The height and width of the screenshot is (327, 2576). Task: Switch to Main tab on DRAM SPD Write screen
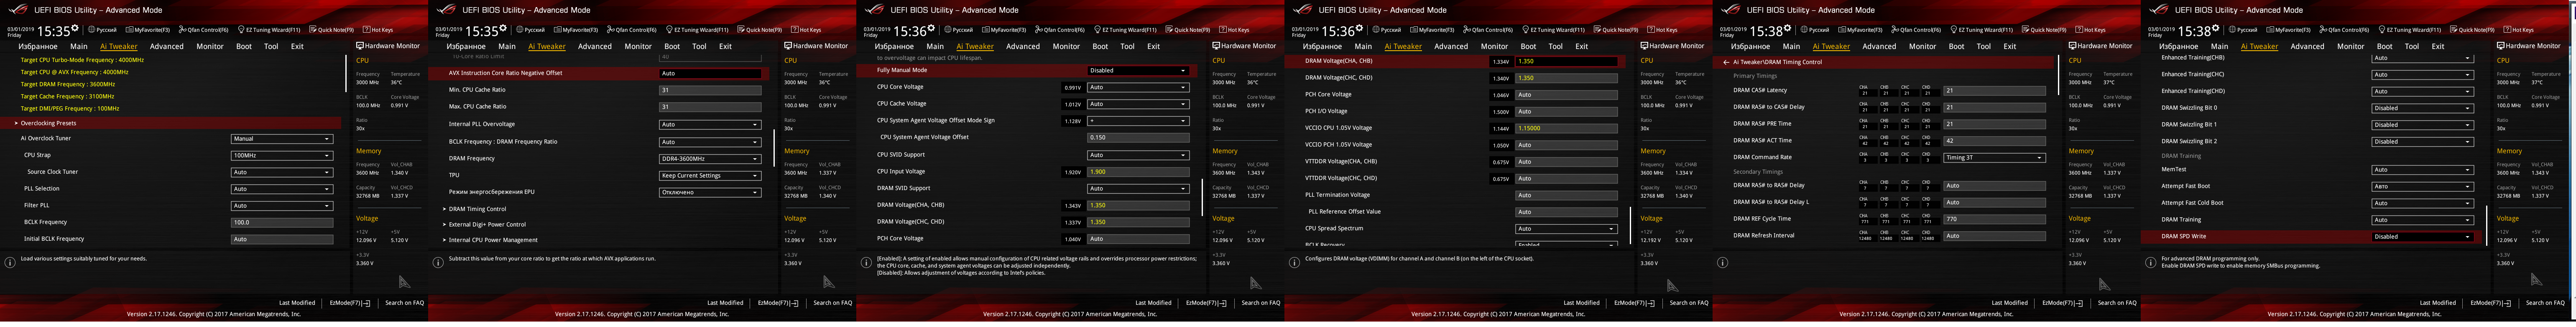[x=2219, y=46]
